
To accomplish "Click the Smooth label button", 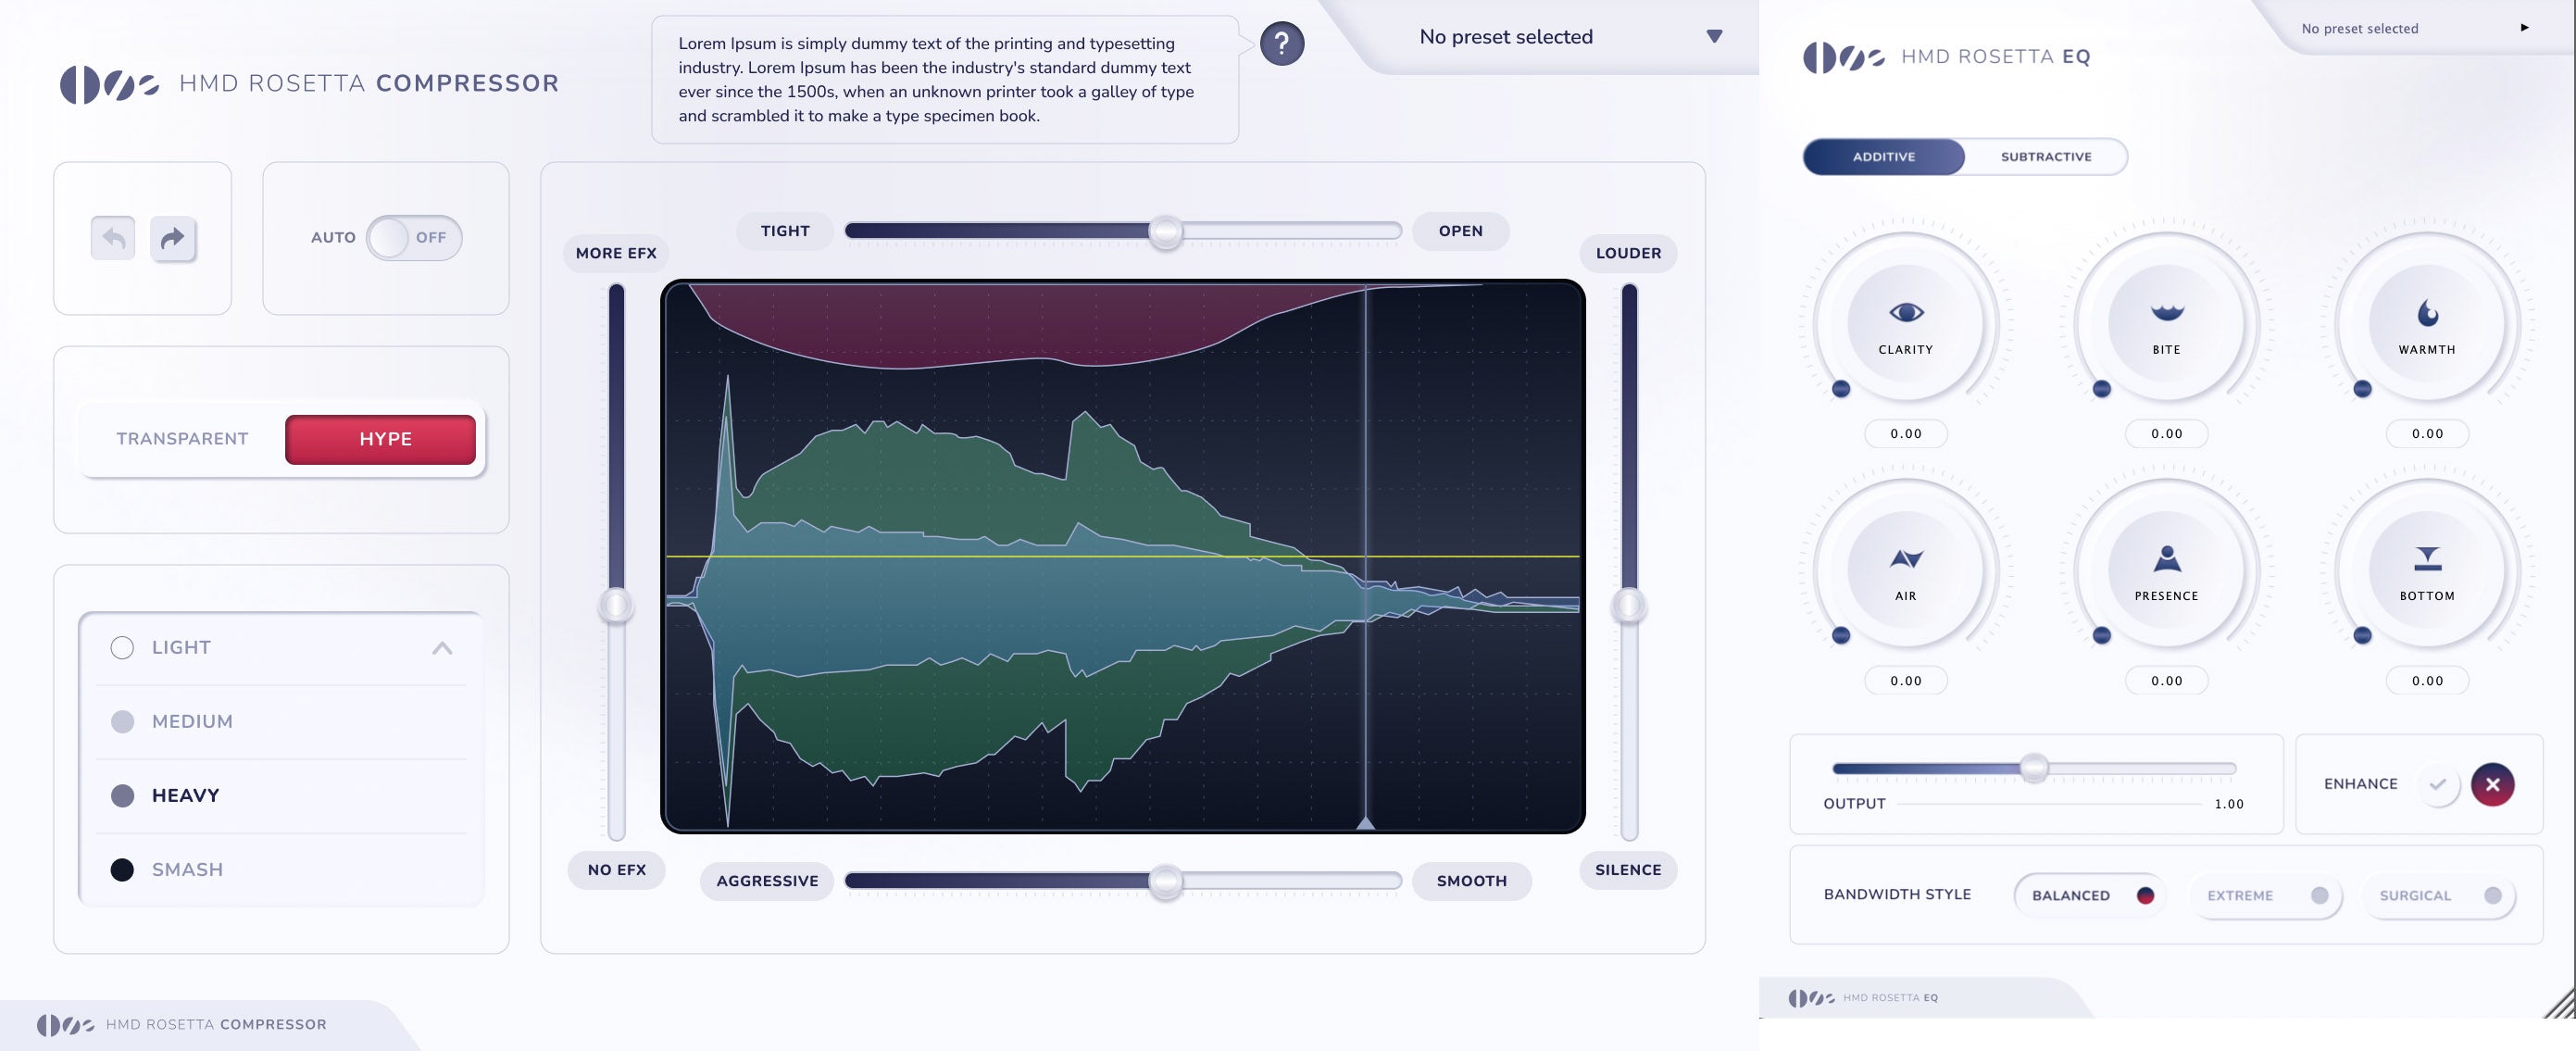I will (1471, 881).
